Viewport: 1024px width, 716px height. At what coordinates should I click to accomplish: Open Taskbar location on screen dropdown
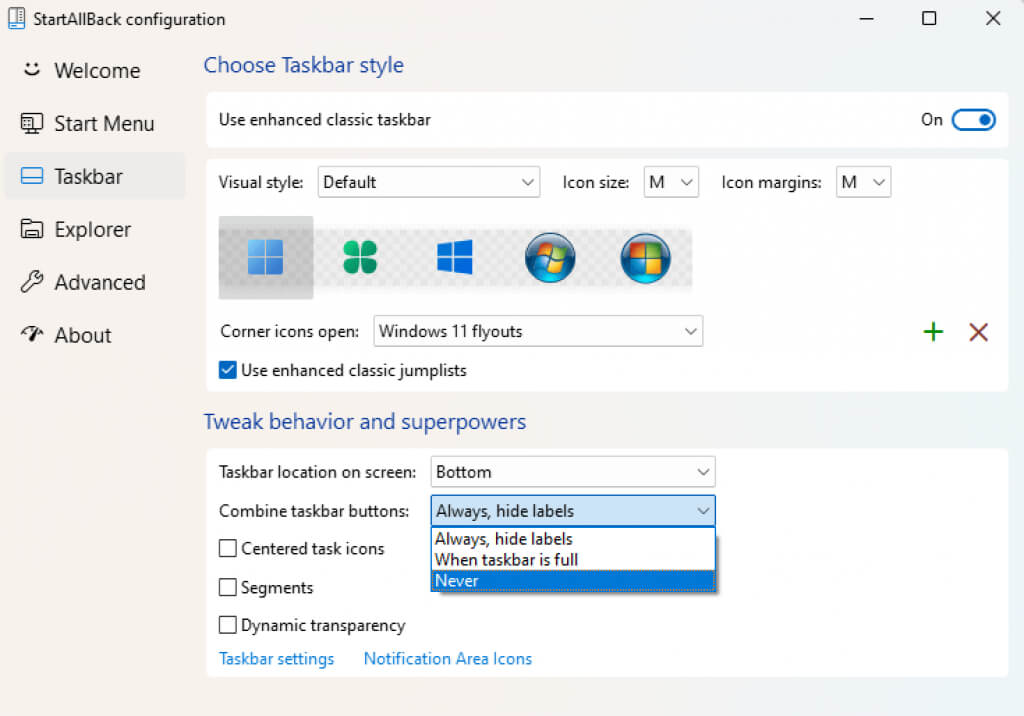573,472
